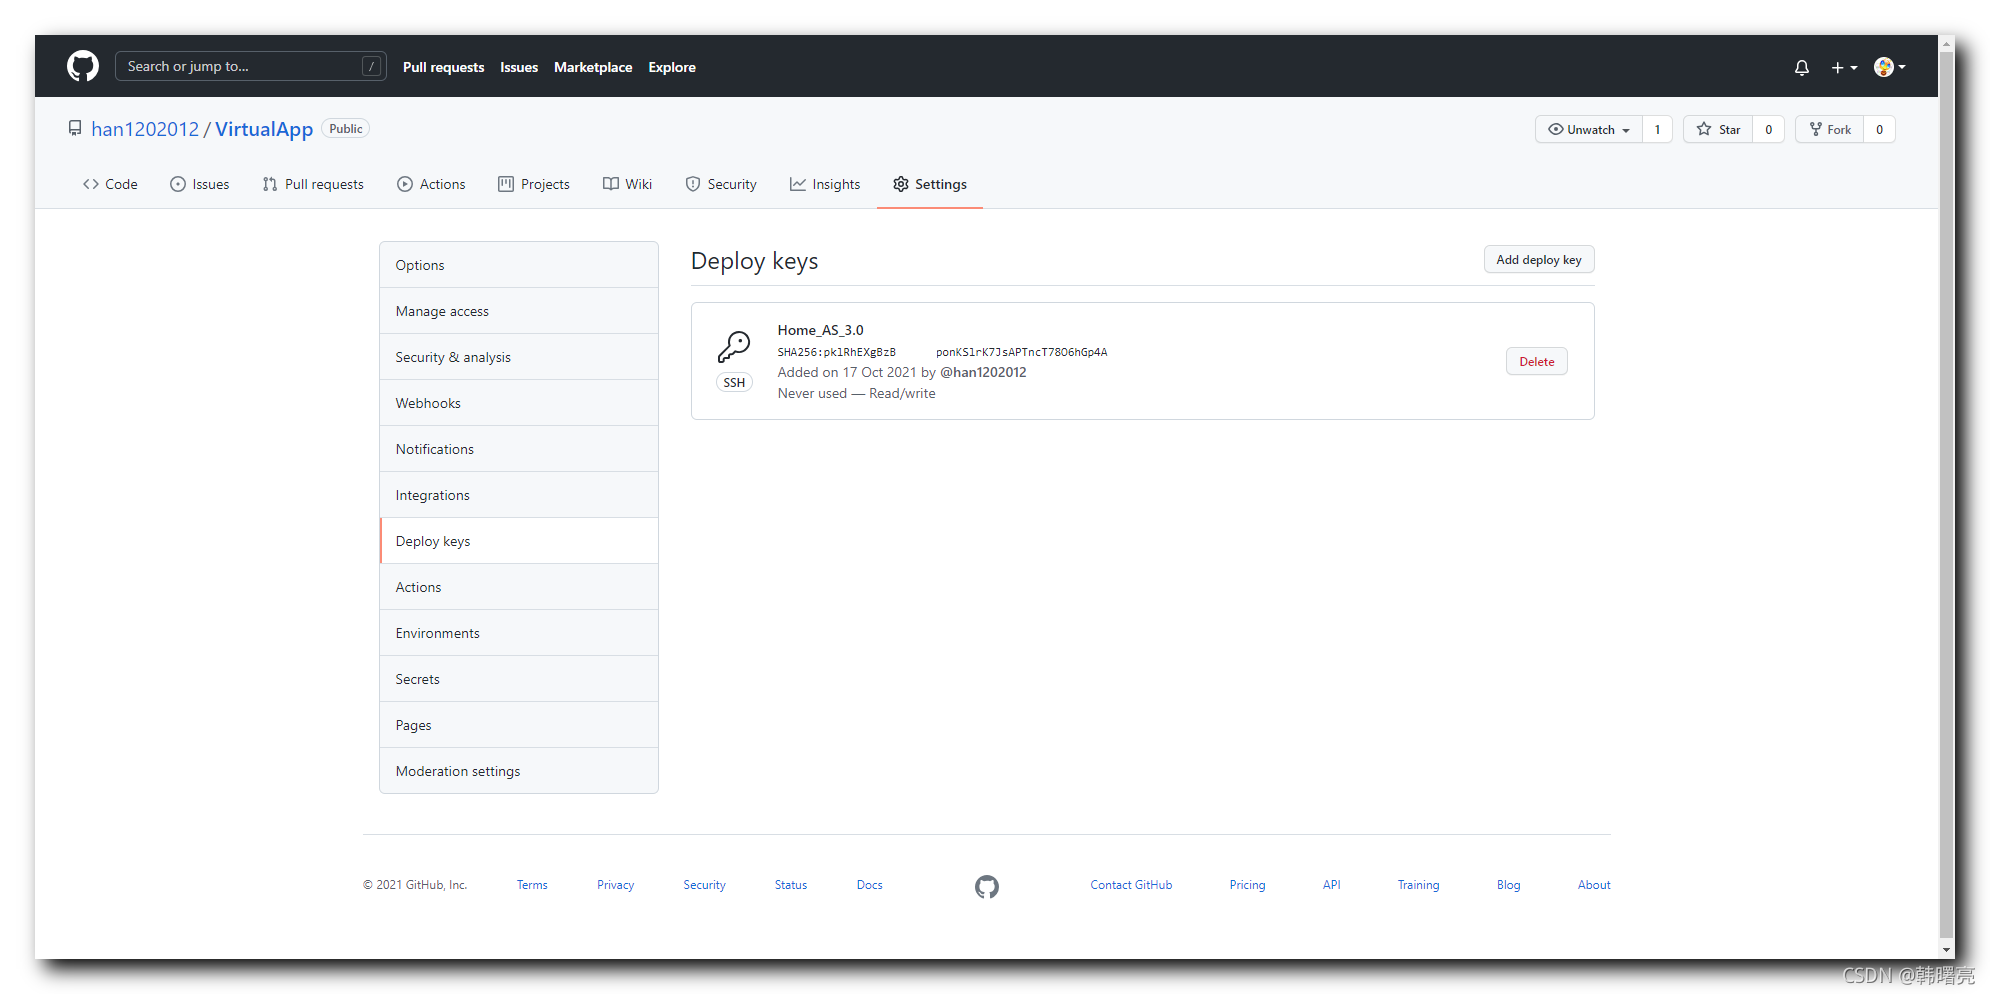
Task: Delete the Home_AS_3.0 deploy key
Action: click(1536, 361)
